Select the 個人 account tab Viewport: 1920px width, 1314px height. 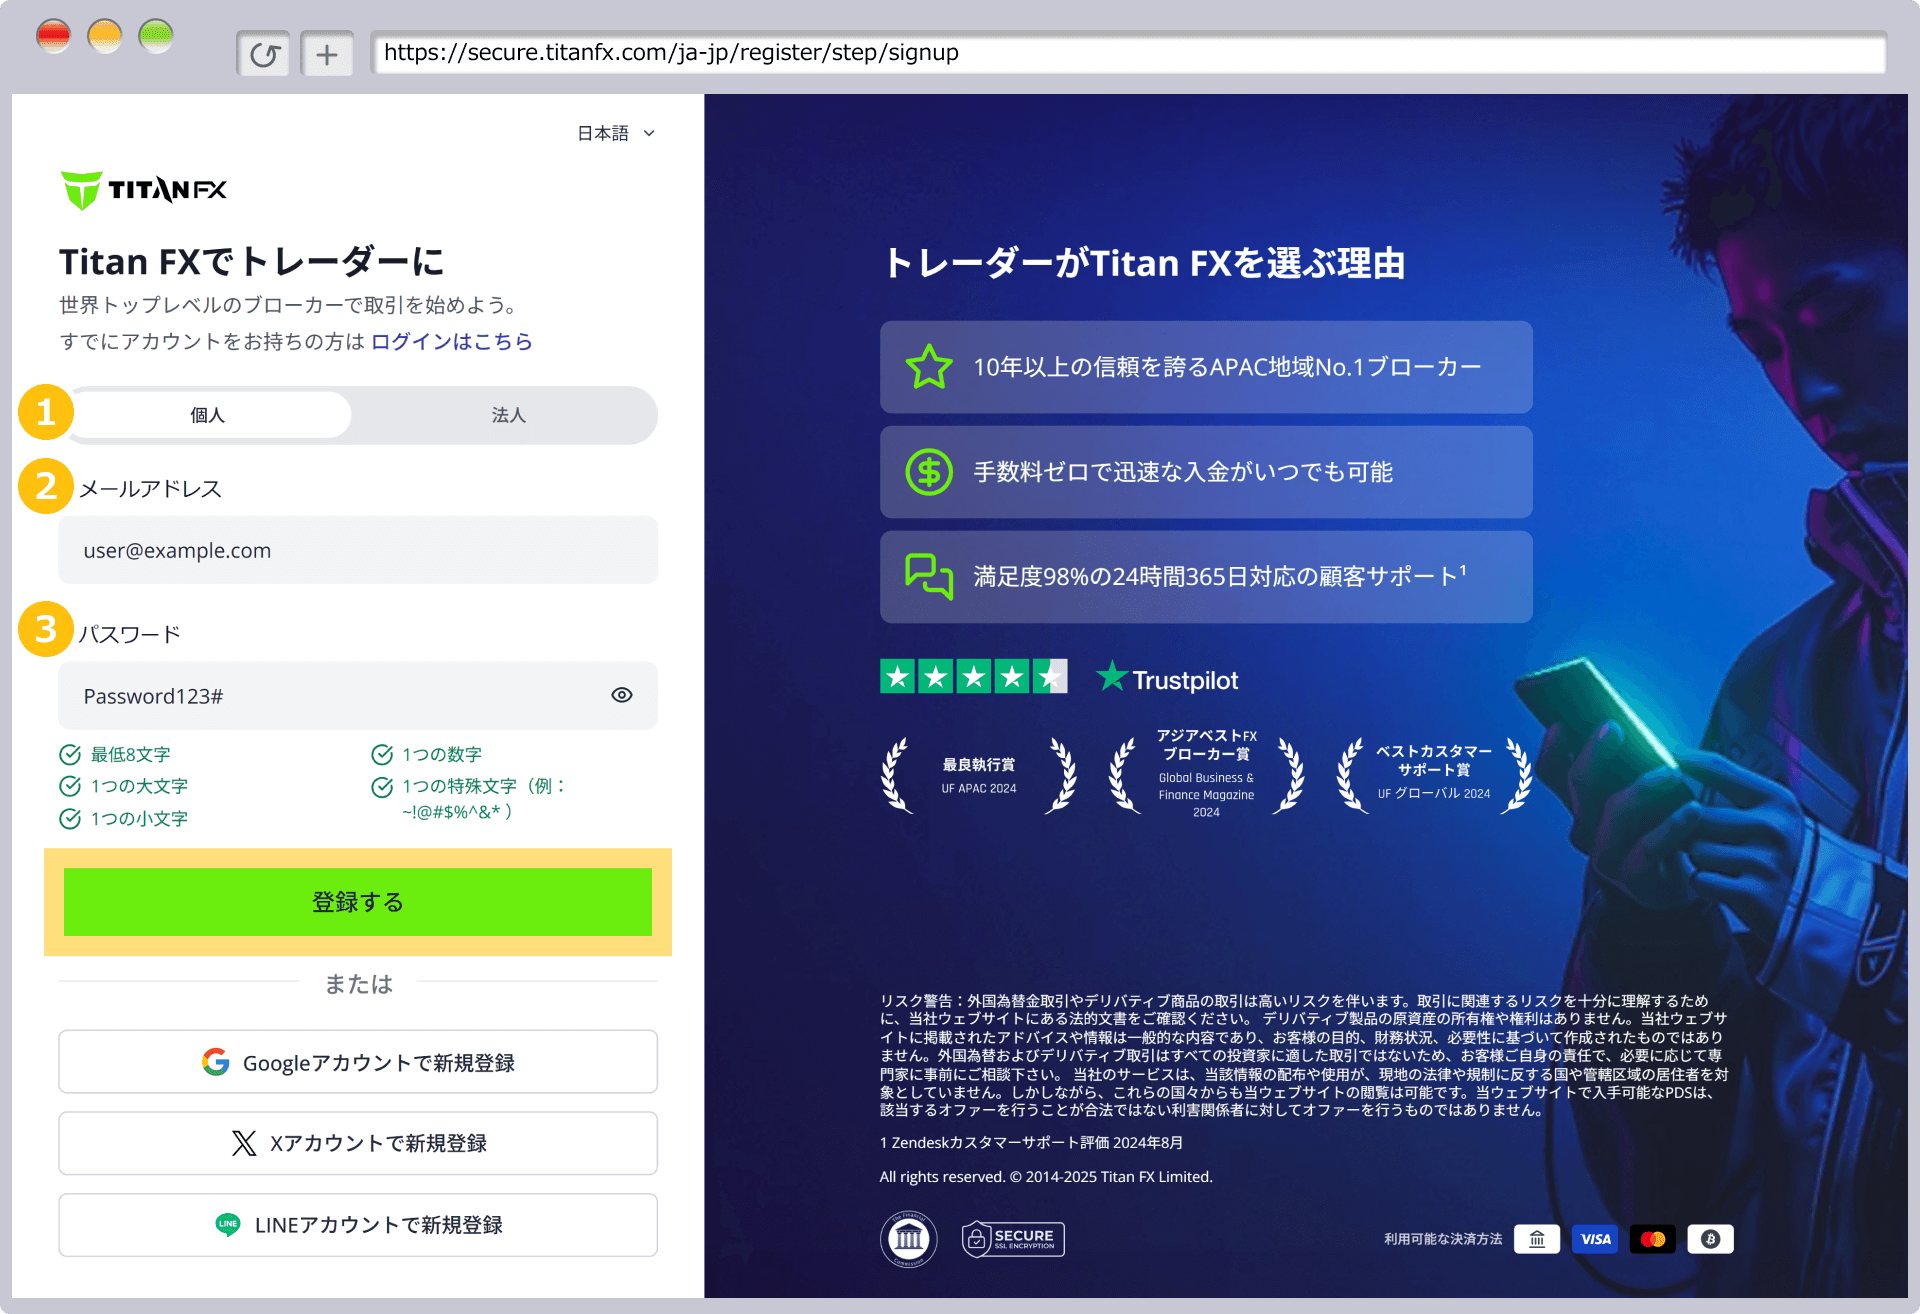[x=208, y=415]
